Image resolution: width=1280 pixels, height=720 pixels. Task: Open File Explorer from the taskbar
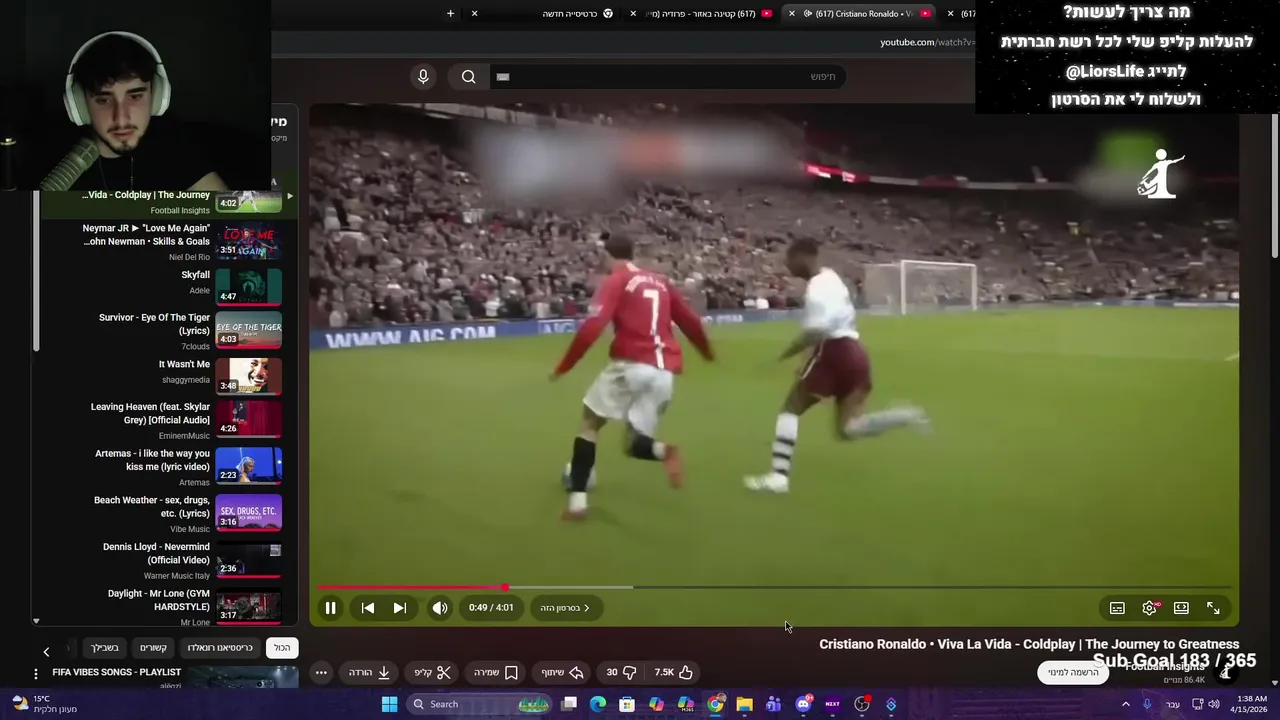point(744,704)
